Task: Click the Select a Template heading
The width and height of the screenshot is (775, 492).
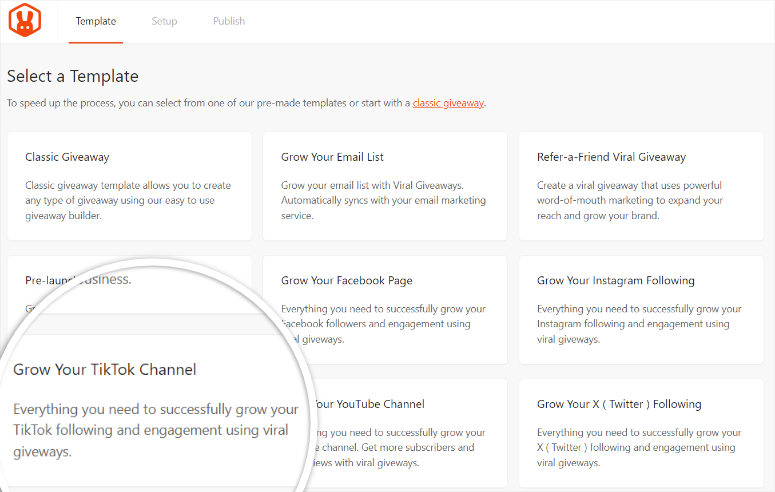Action: (x=73, y=76)
